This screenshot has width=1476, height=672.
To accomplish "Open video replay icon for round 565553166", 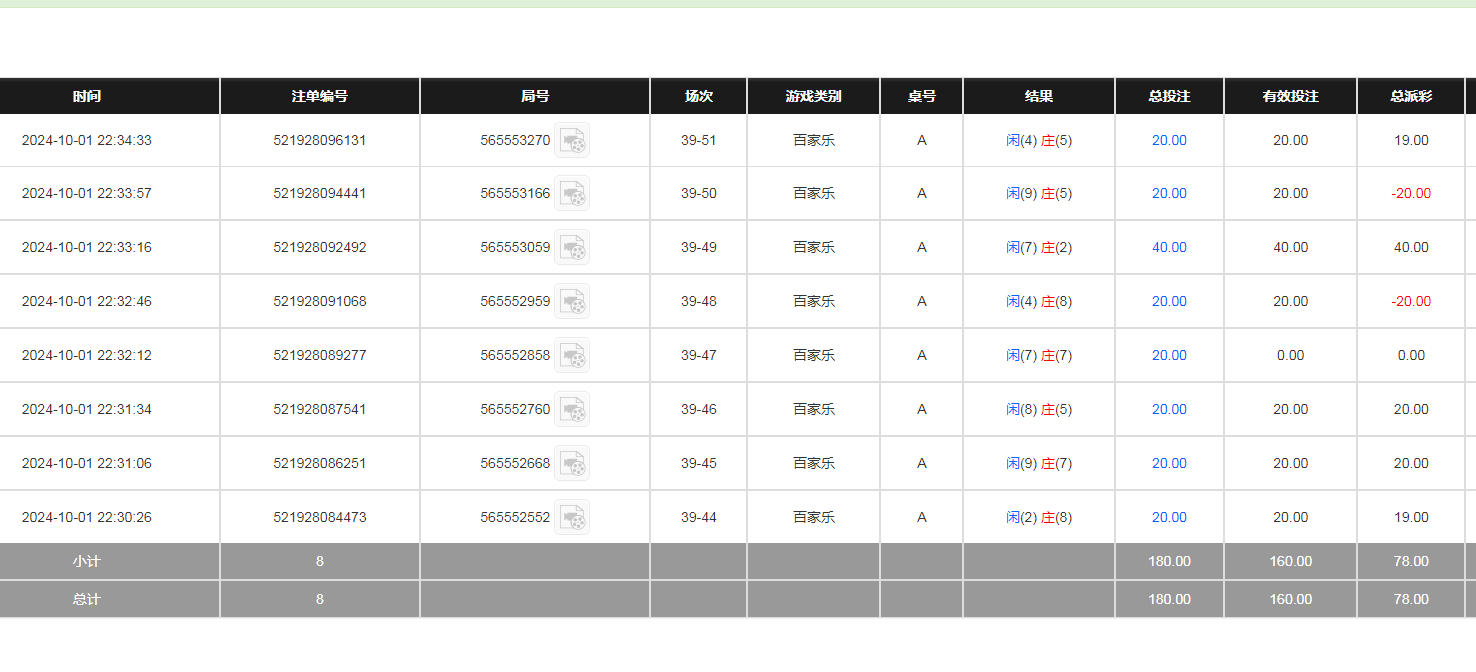I will [572, 194].
